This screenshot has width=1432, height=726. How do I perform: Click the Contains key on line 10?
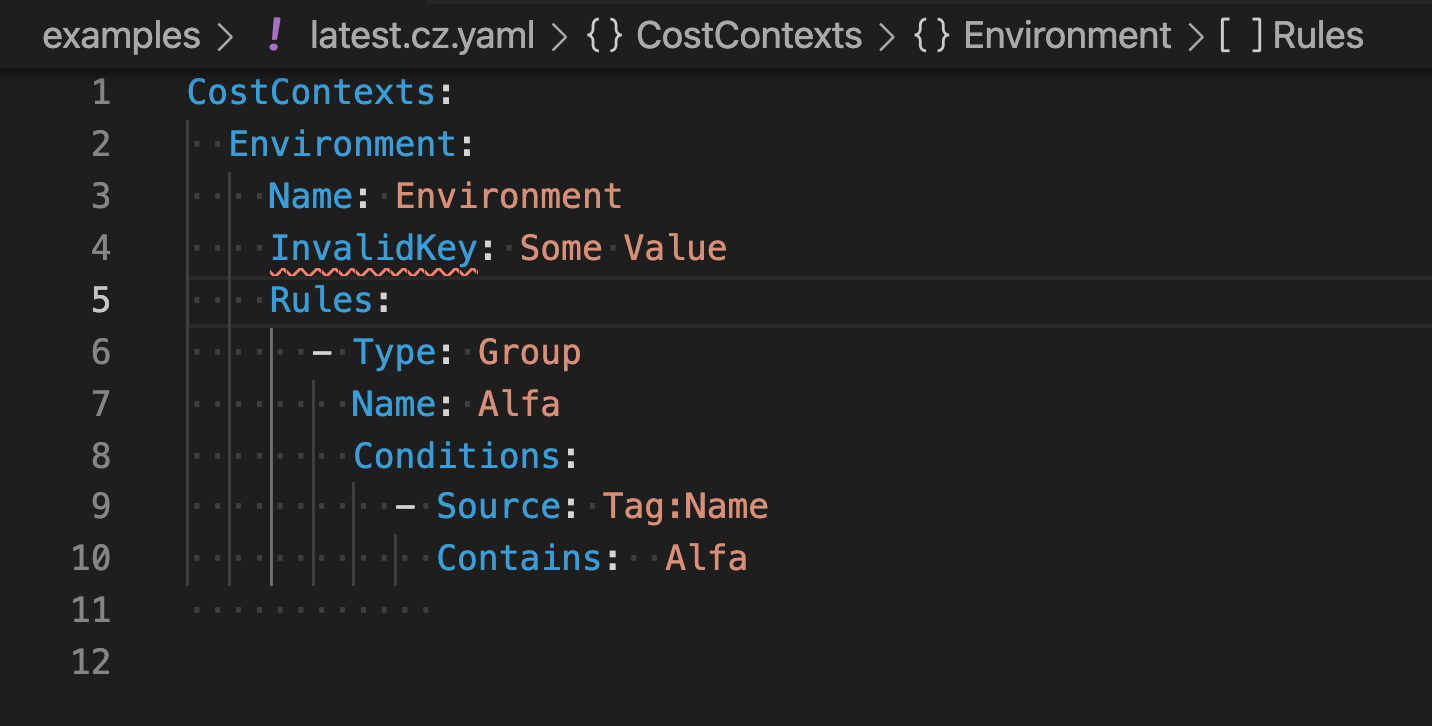click(x=519, y=558)
